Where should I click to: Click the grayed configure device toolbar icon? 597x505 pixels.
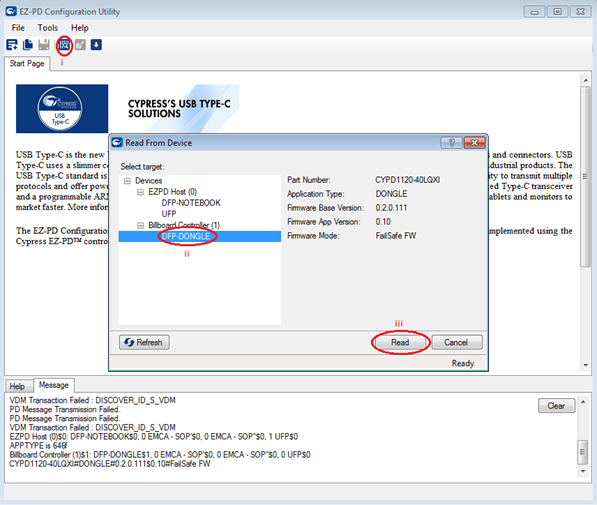coord(80,45)
